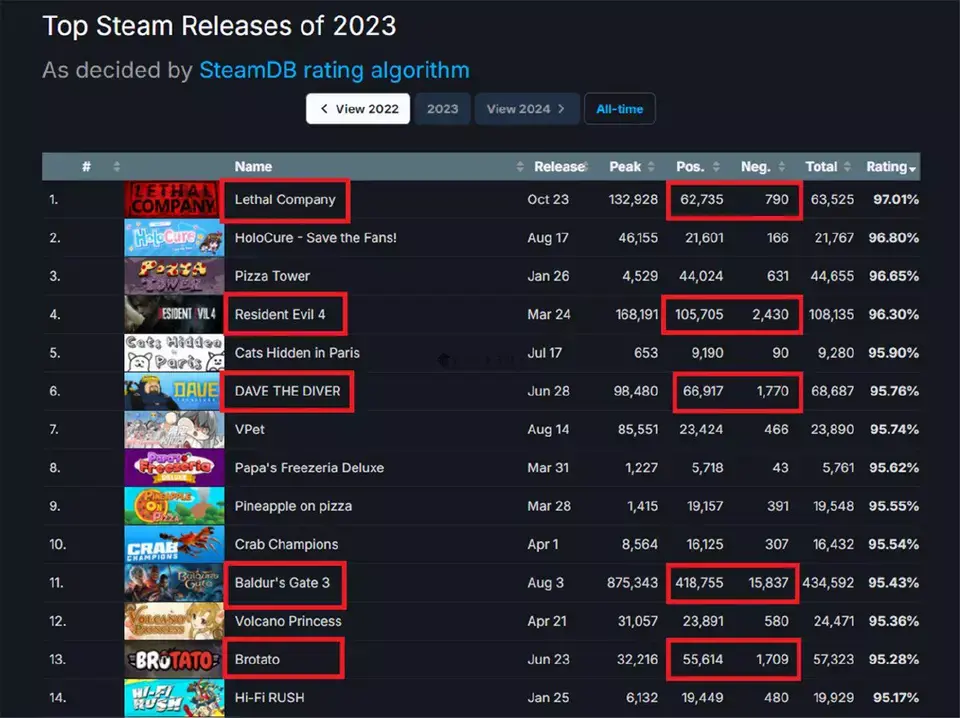Open Cats Hidden in Paris thumbnail

click(x=174, y=353)
